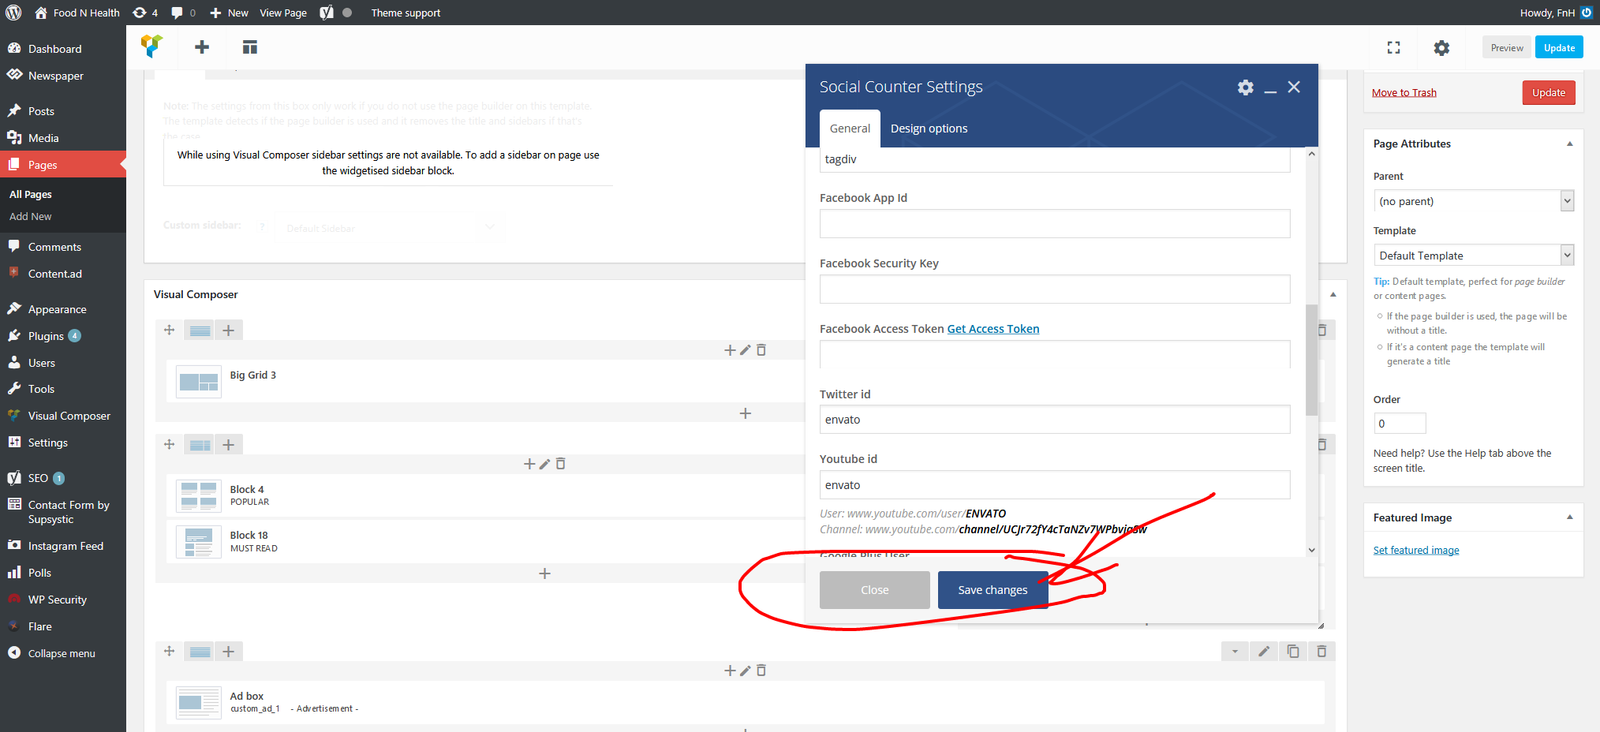1600x732 pixels.
Task: Open Appearance in the admin sidebar menu
Action: click(x=57, y=309)
